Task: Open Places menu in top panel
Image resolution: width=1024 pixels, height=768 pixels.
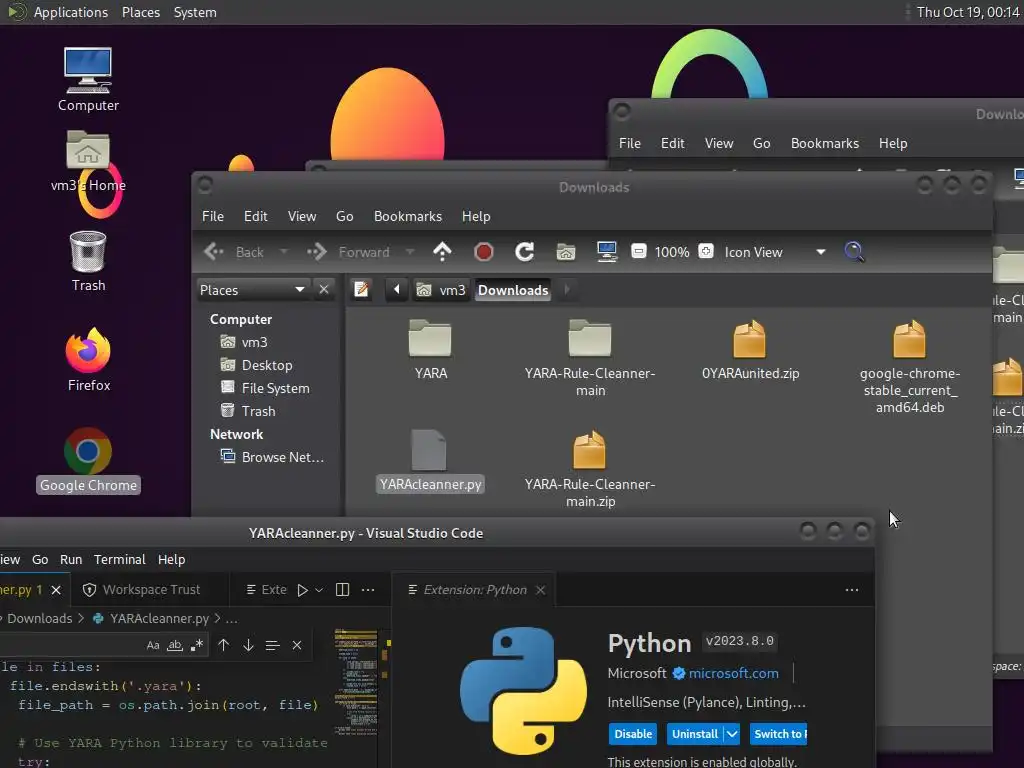Action: click(x=140, y=12)
